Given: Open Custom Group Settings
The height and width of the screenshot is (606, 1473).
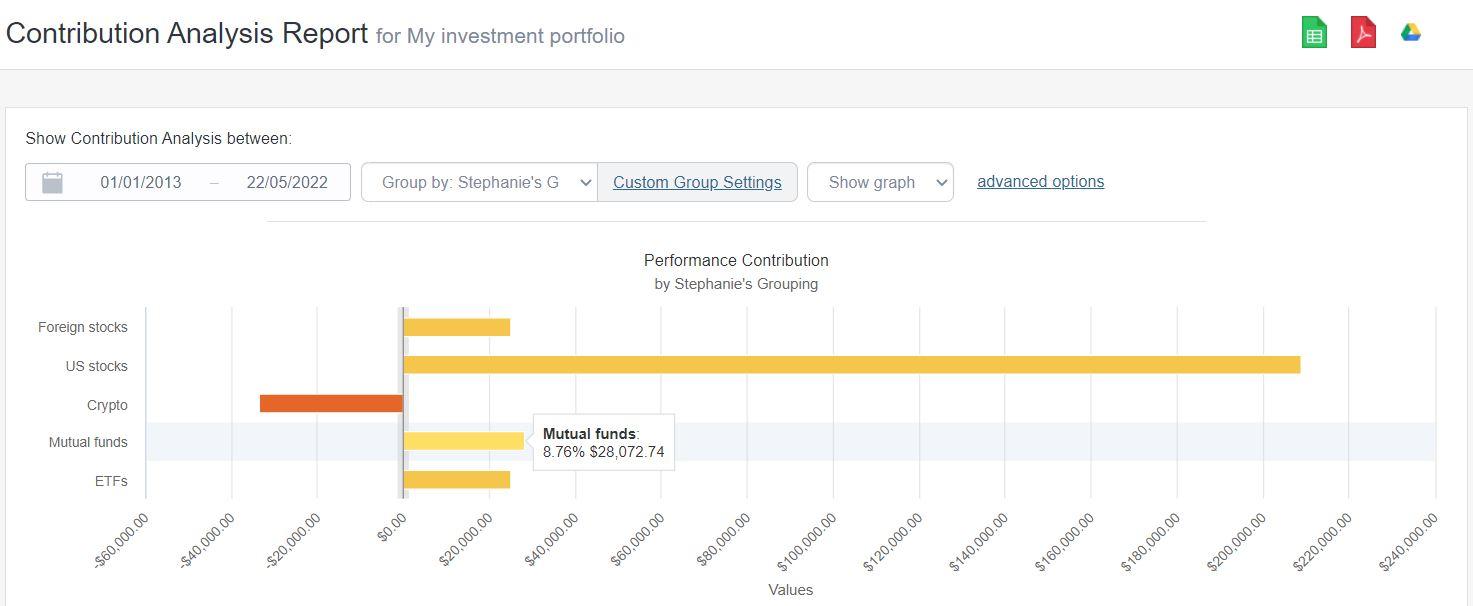Looking at the screenshot, I should point(697,182).
